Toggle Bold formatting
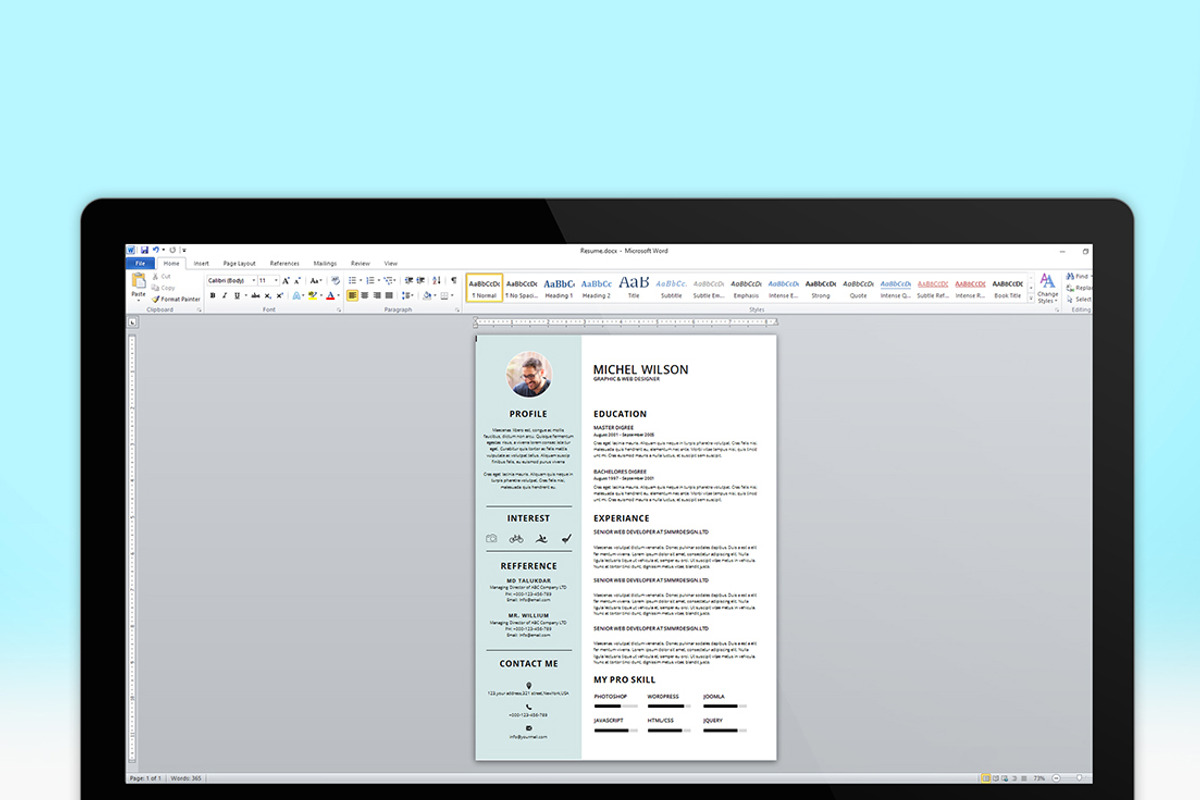The width and height of the screenshot is (1200, 800). [x=213, y=296]
